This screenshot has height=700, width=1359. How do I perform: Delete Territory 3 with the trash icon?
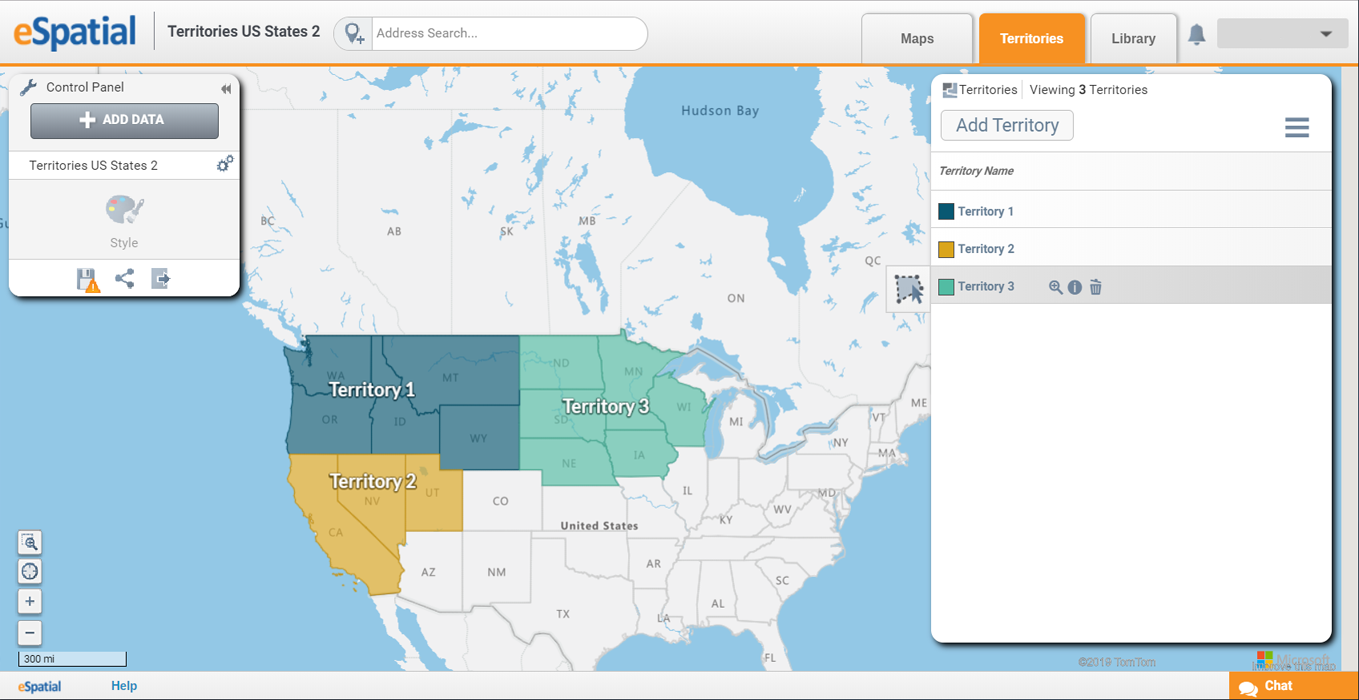pos(1096,287)
